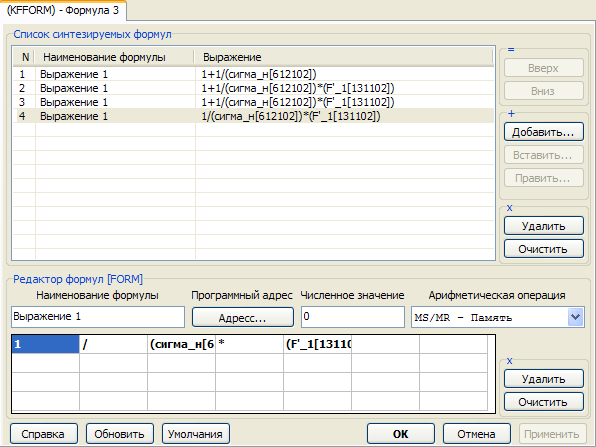Screen dimensions: 596x447
Task: Select the editor cell (сигма_н[6
Action: (x=181, y=344)
